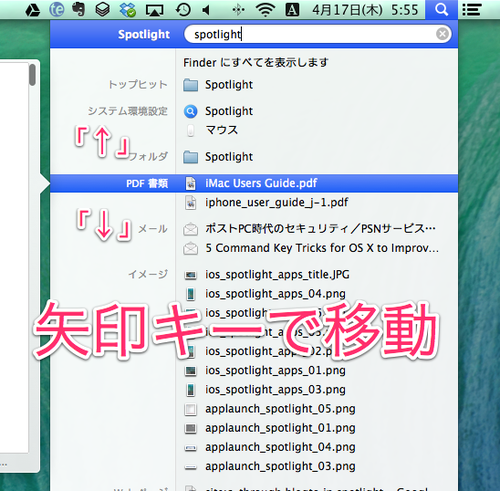Click the applaunch_spotlight_03.png thumbnail icon

pos(190,467)
